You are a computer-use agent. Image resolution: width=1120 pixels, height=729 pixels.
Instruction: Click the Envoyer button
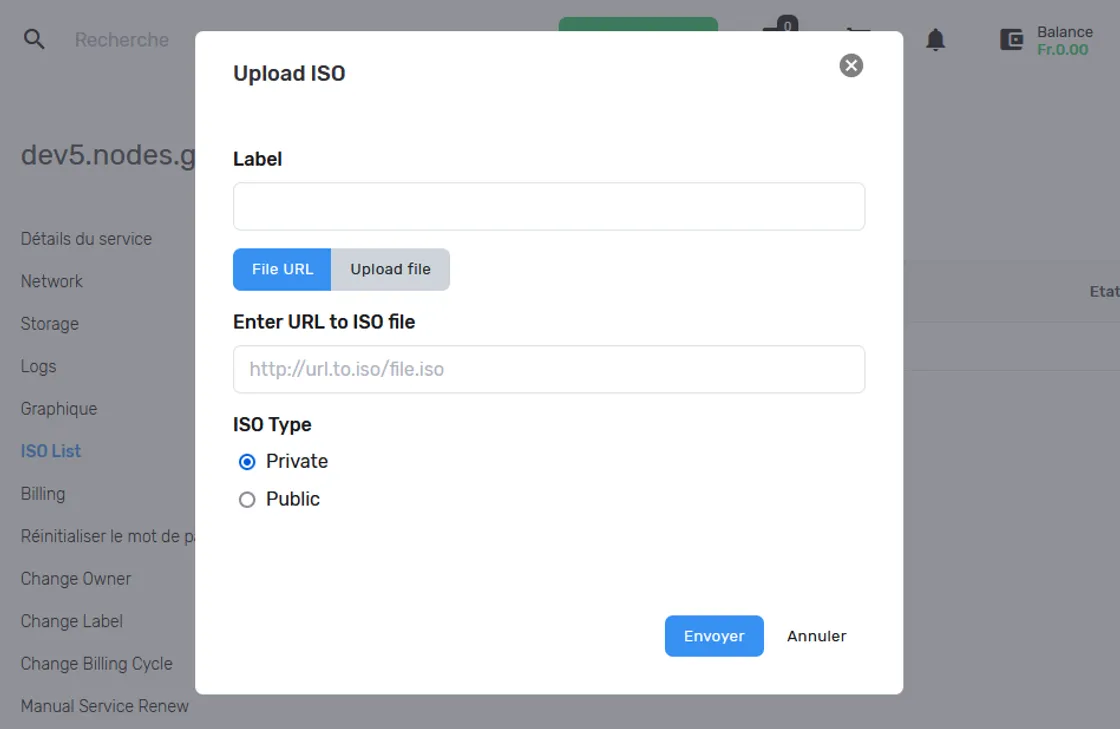(x=714, y=635)
